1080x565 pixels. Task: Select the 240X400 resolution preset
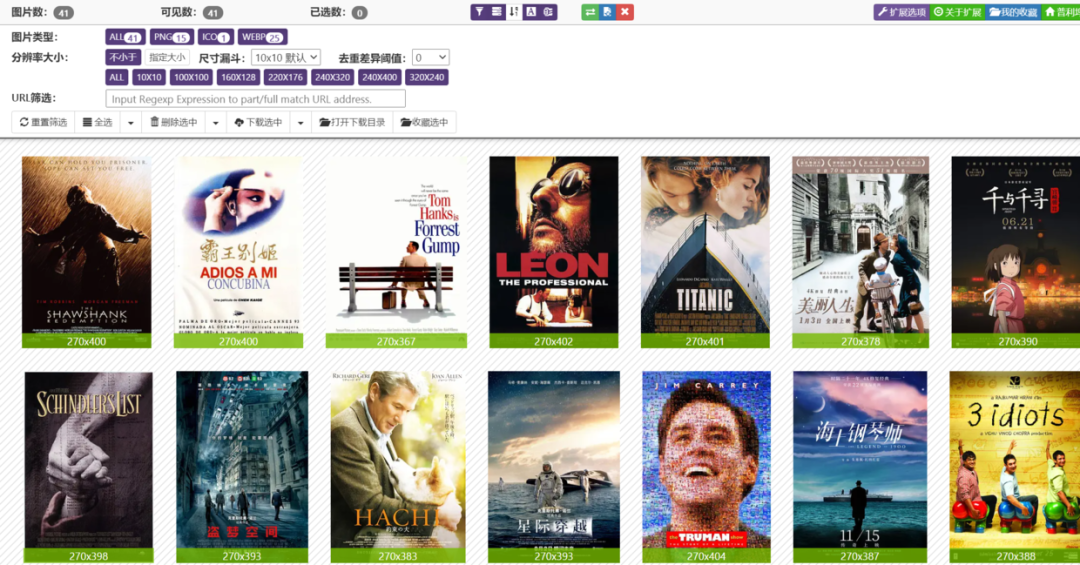380,77
